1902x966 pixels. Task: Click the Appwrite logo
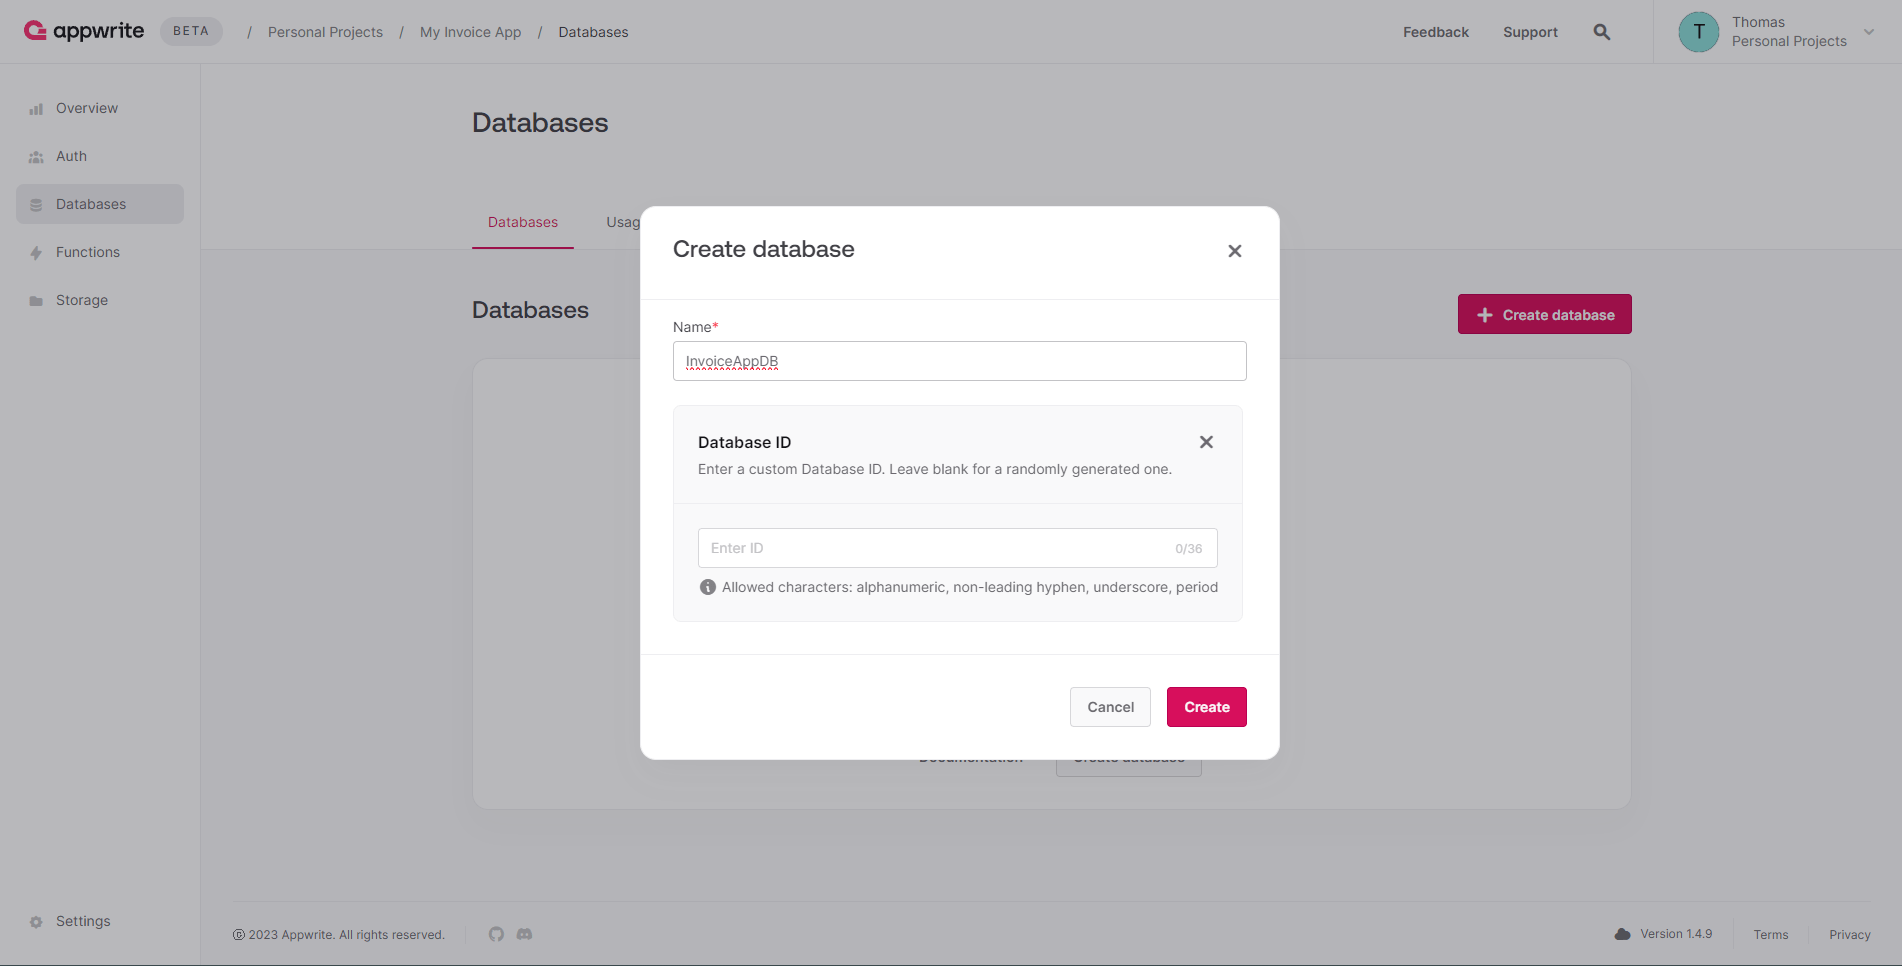click(84, 31)
